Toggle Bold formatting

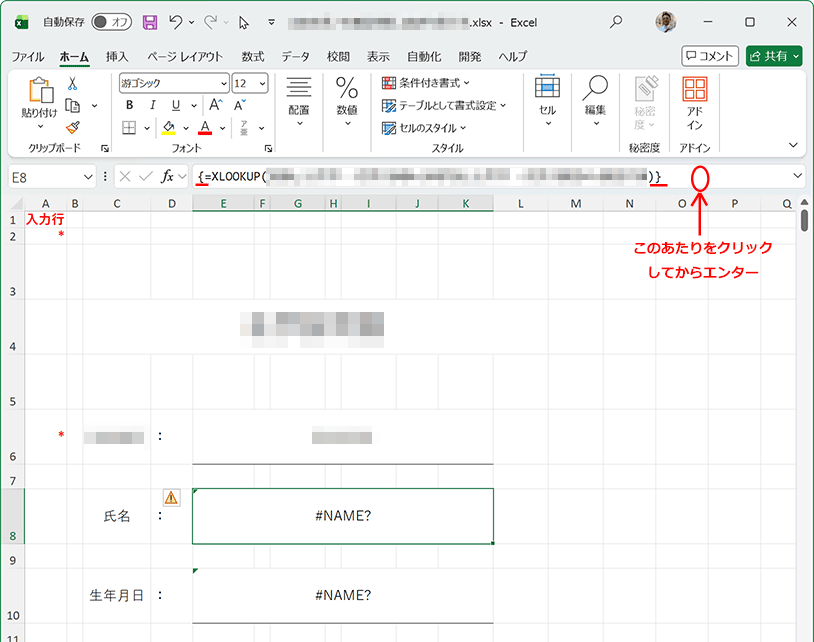(x=129, y=105)
